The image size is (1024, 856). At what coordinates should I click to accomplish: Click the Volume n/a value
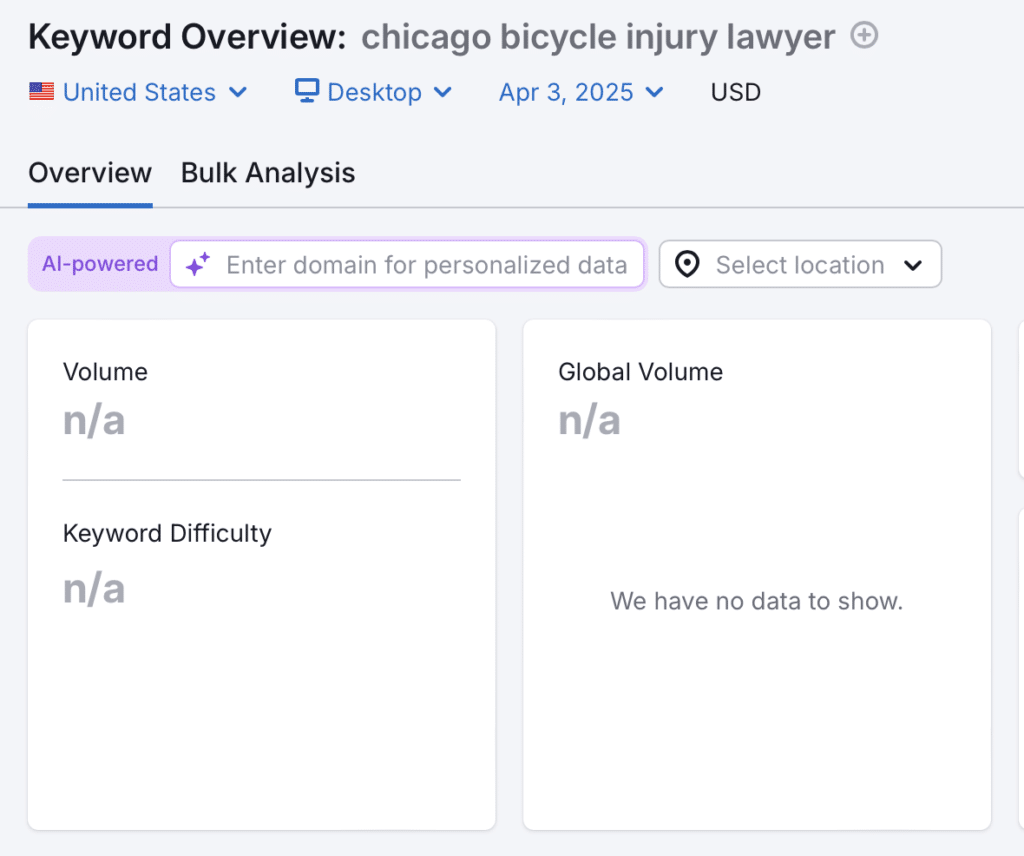(x=94, y=421)
